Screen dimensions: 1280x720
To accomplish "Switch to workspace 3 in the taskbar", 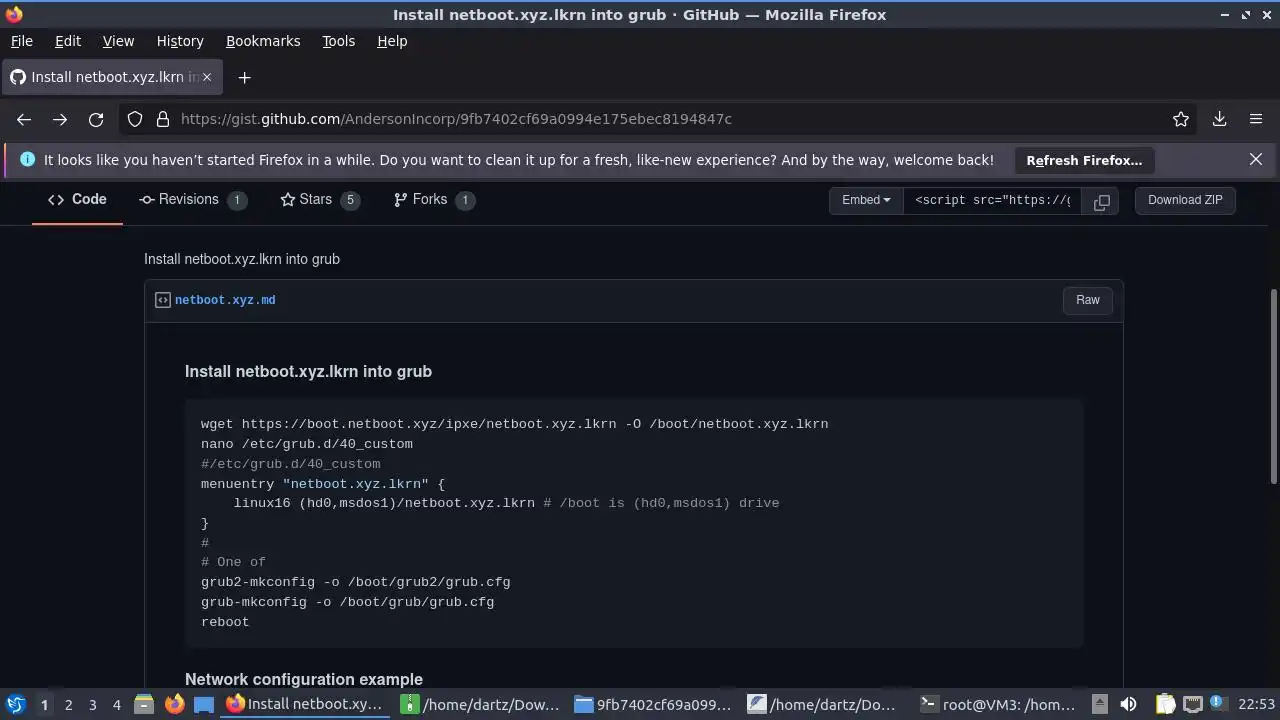I will pyautogui.click(x=92, y=704).
